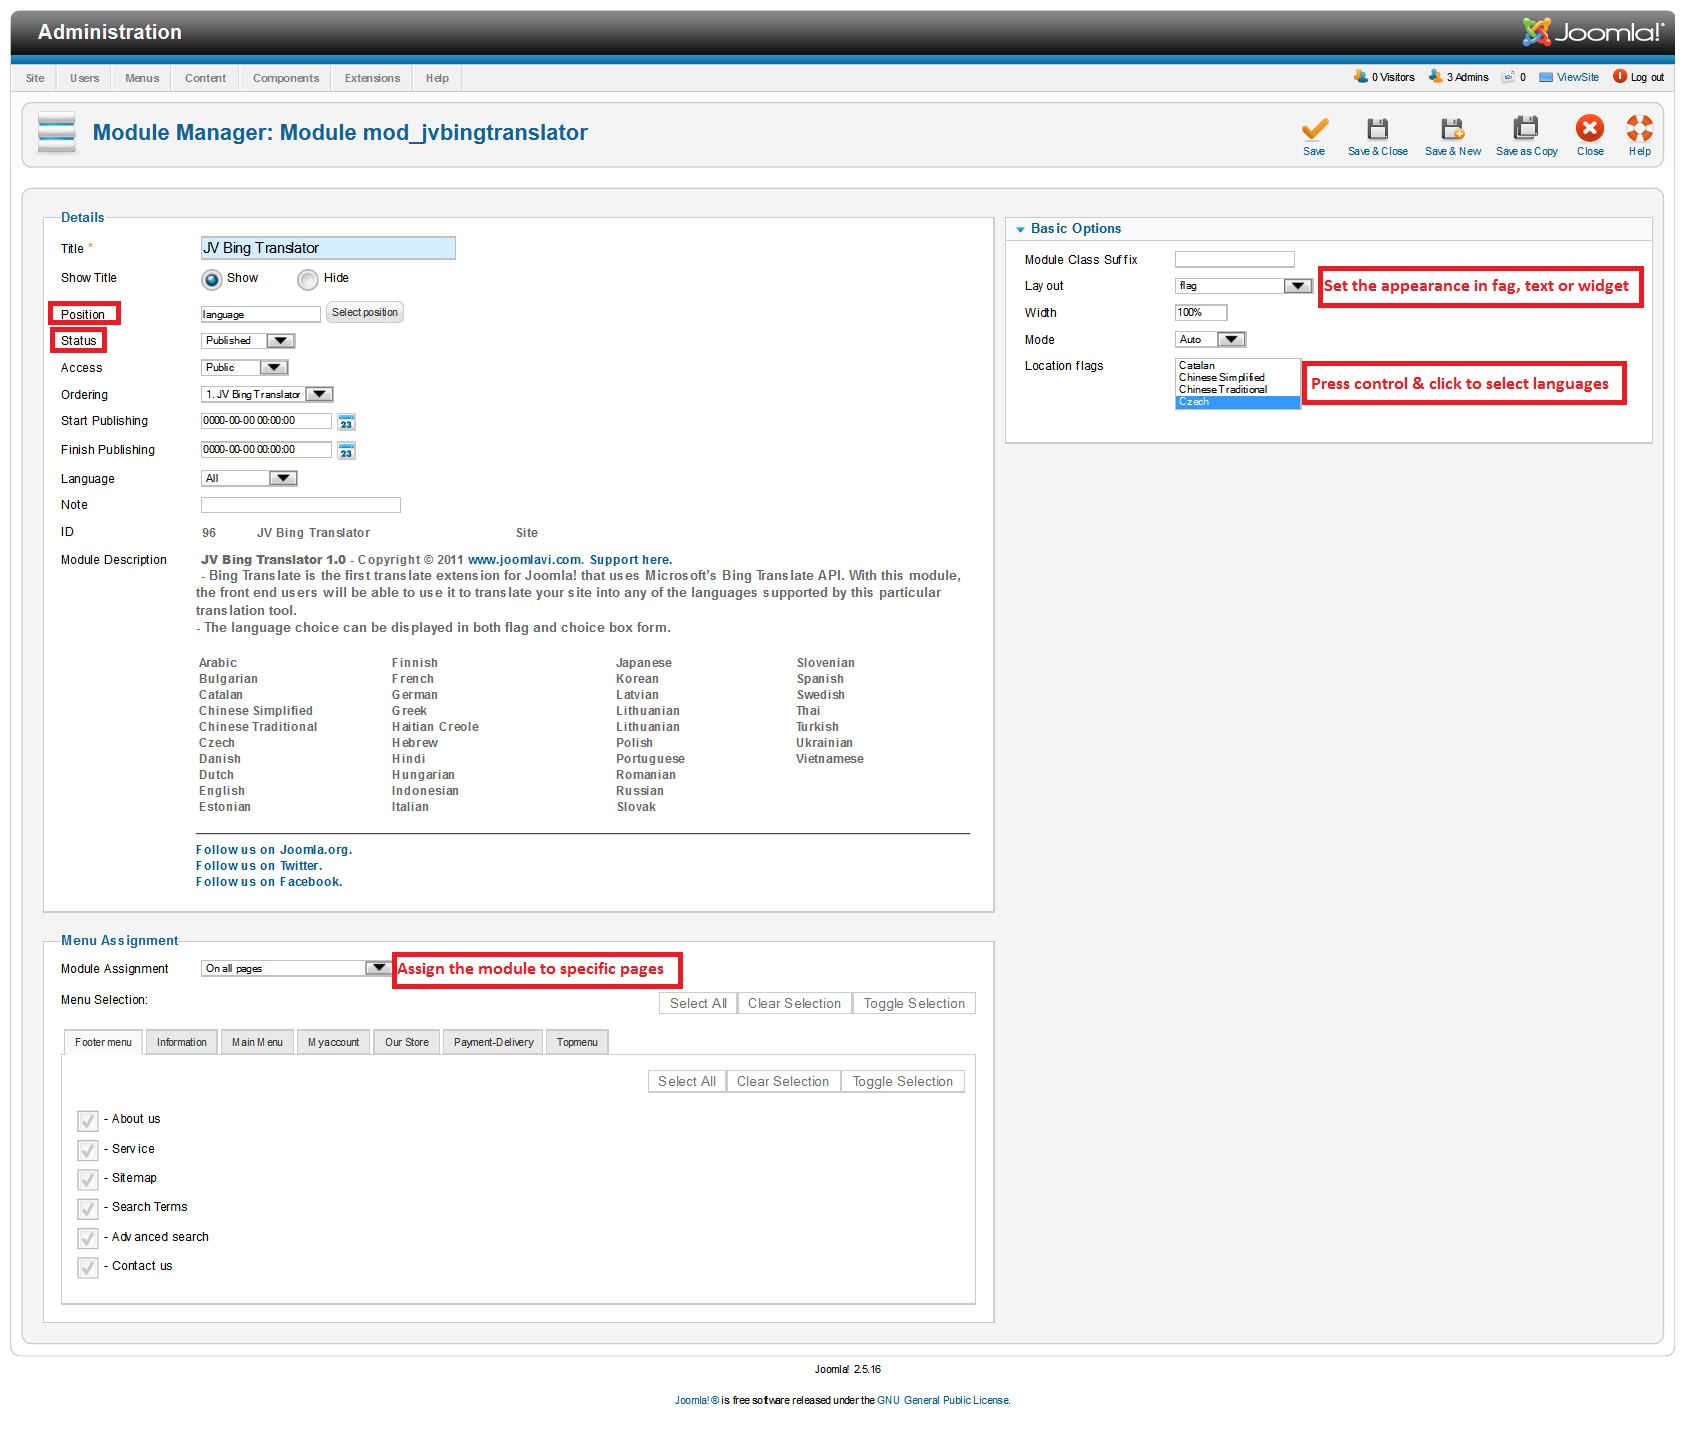The image size is (1685, 1430).
Task: Select Czech in Location flags list
Action: (1237, 402)
